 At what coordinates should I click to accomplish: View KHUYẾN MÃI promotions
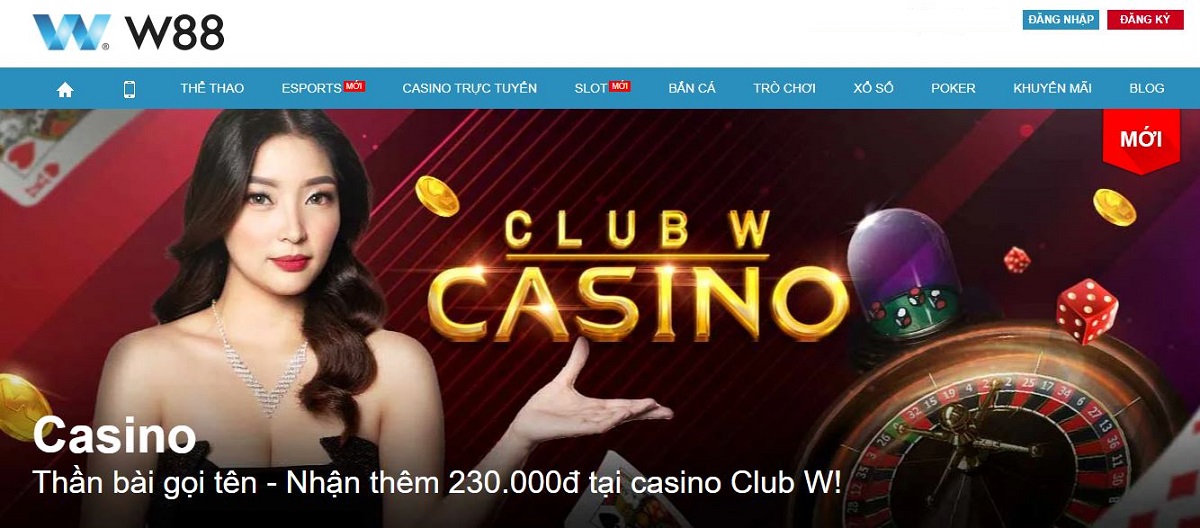coord(1052,88)
